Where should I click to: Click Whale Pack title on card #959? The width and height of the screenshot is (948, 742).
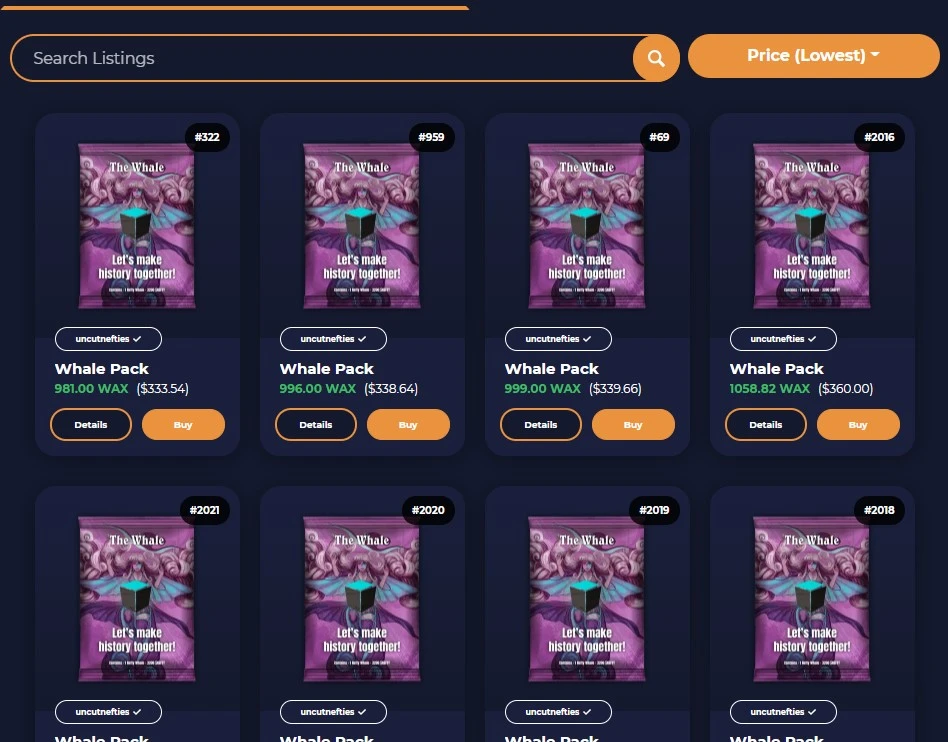326,369
